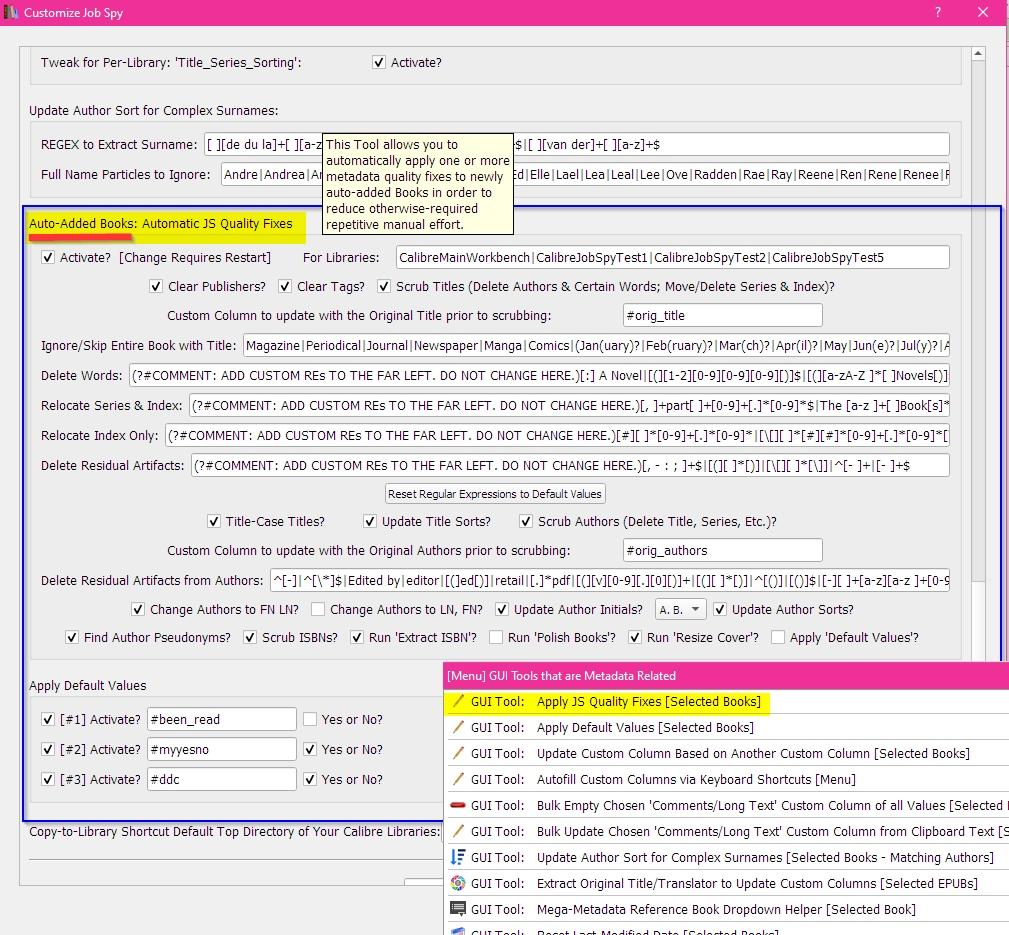The image size is (1009, 935).
Task: Click the #been_read default value field
Action: (x=221, y=719)
